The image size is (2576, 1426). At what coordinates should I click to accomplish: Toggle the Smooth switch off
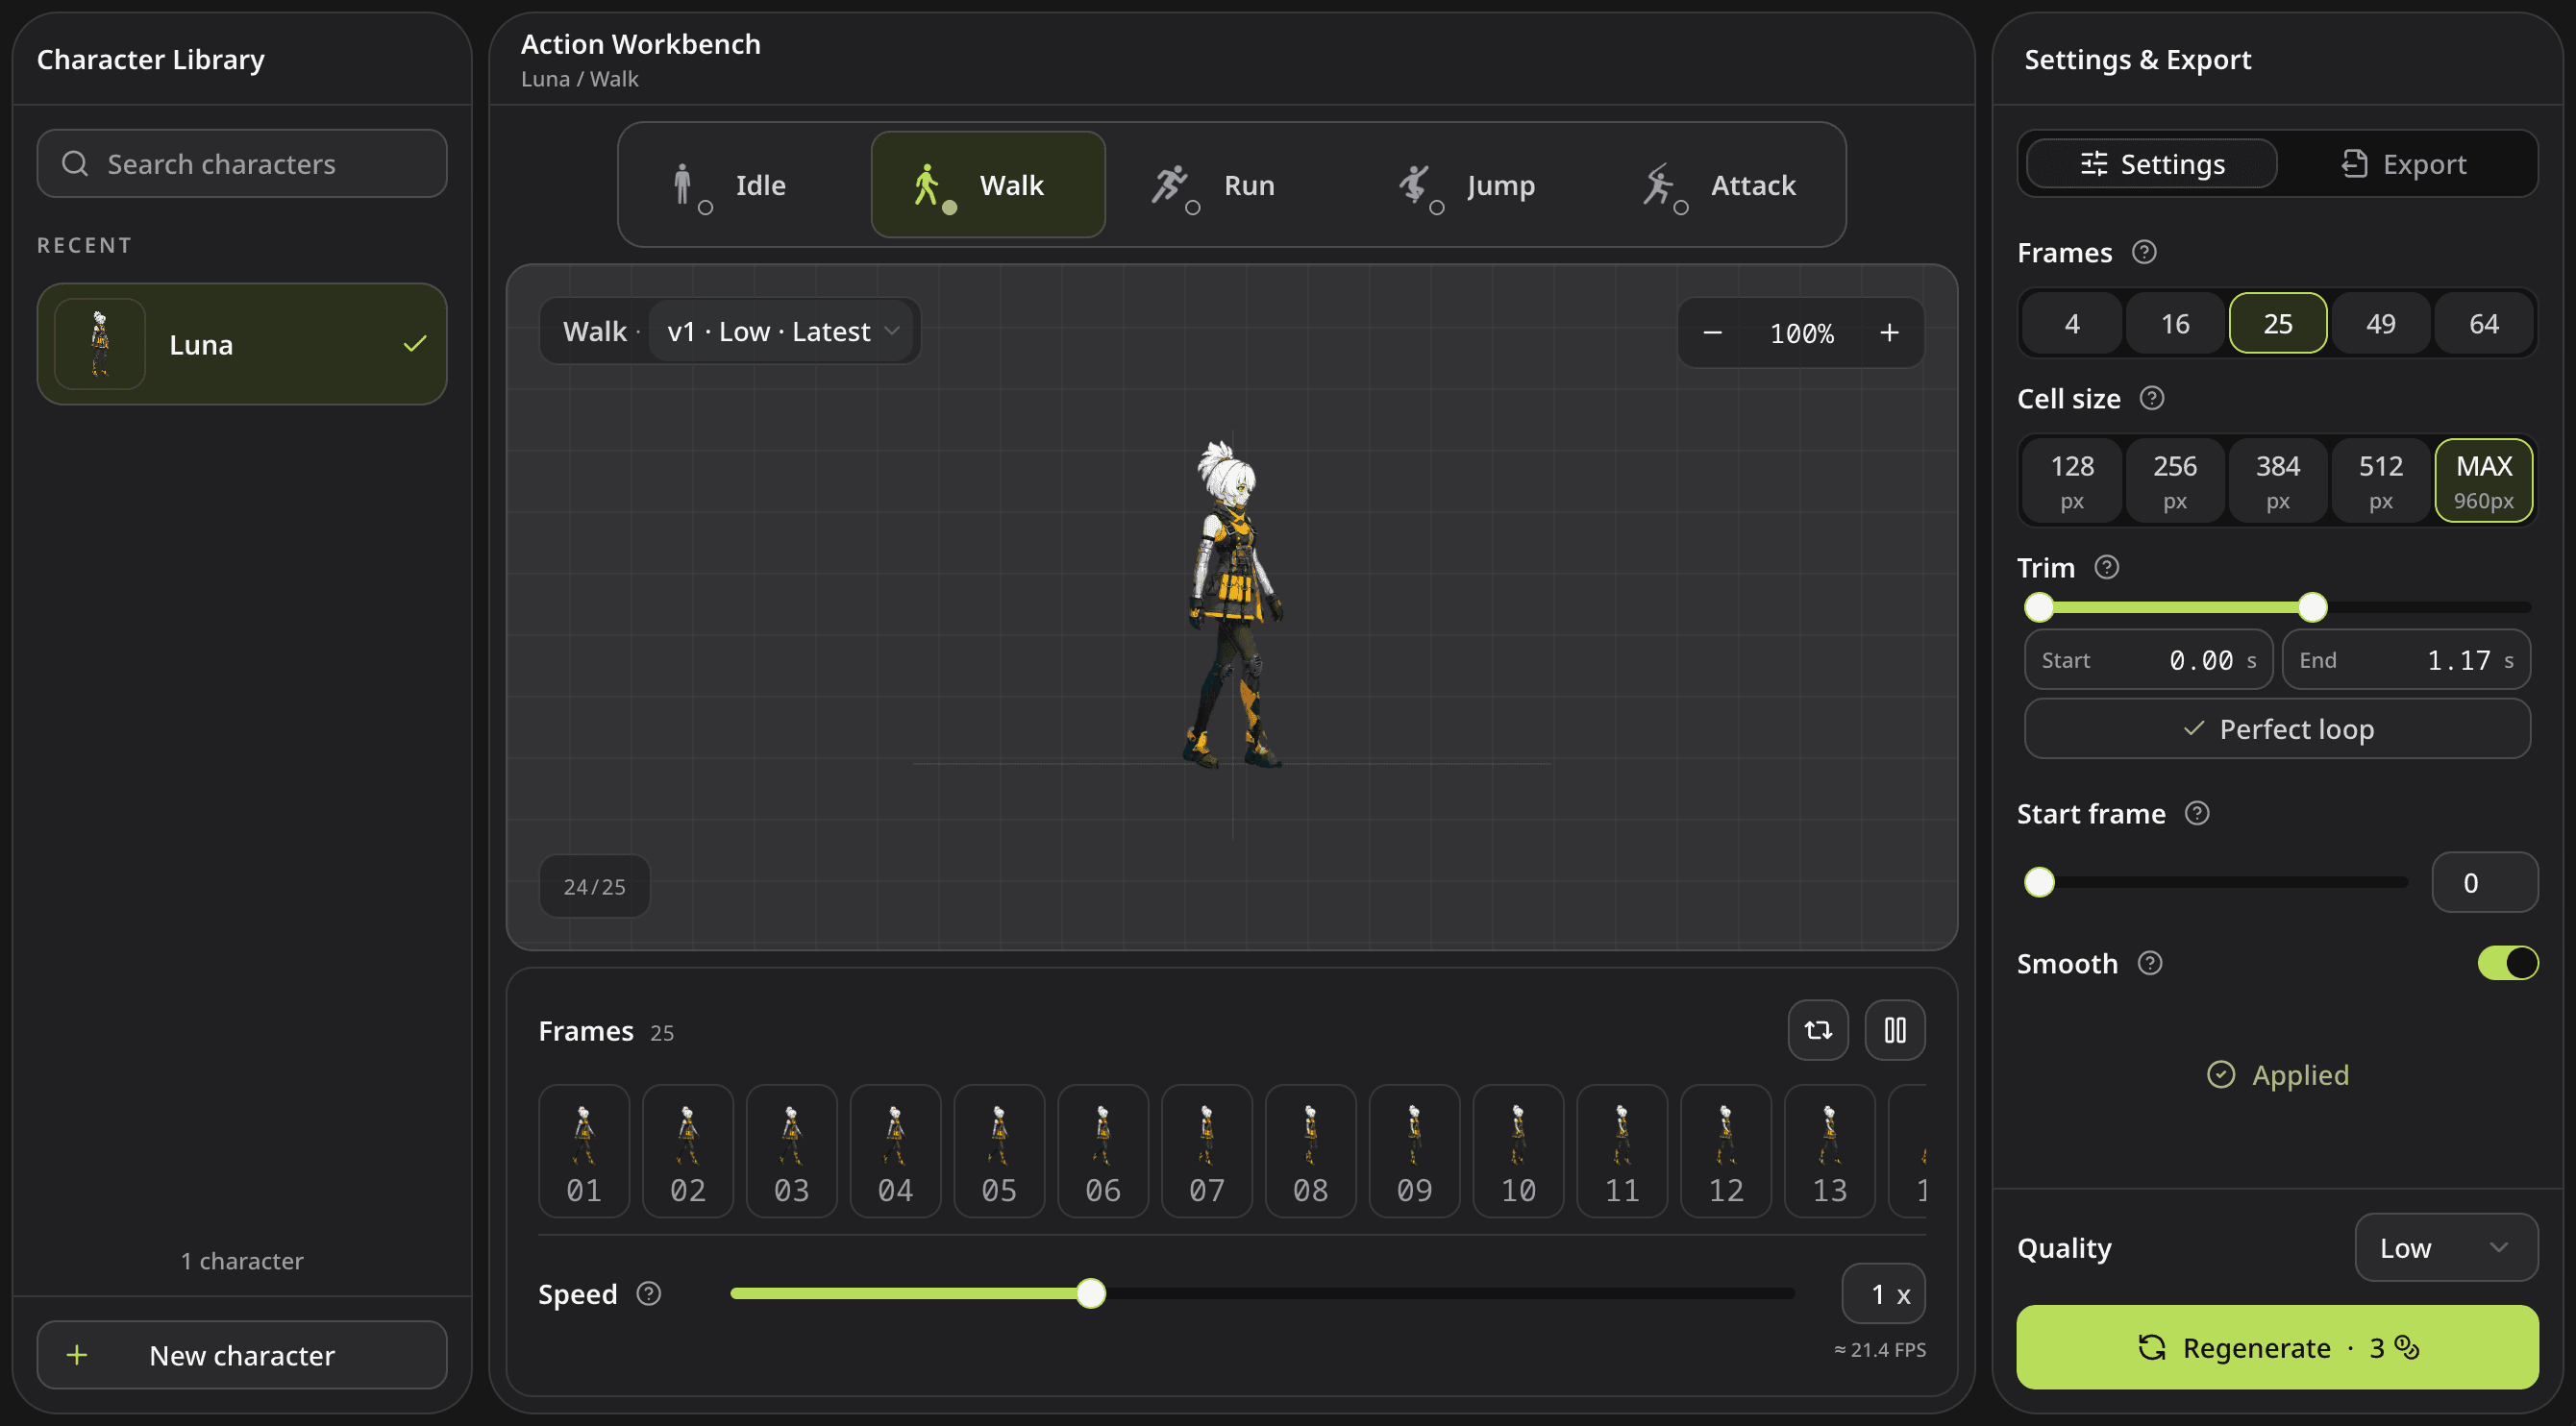click(x=2507, y=963)
